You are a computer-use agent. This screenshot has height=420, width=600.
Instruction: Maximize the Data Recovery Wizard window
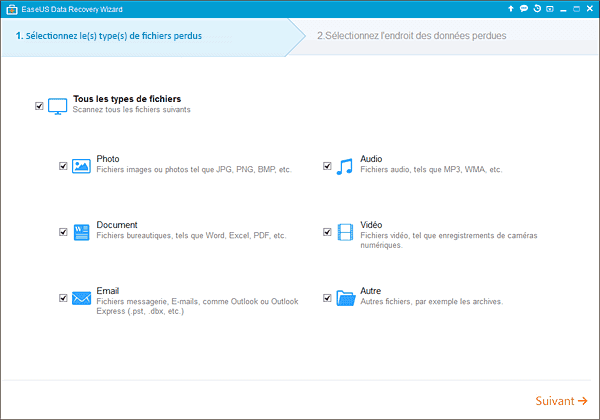coord(576,9)
